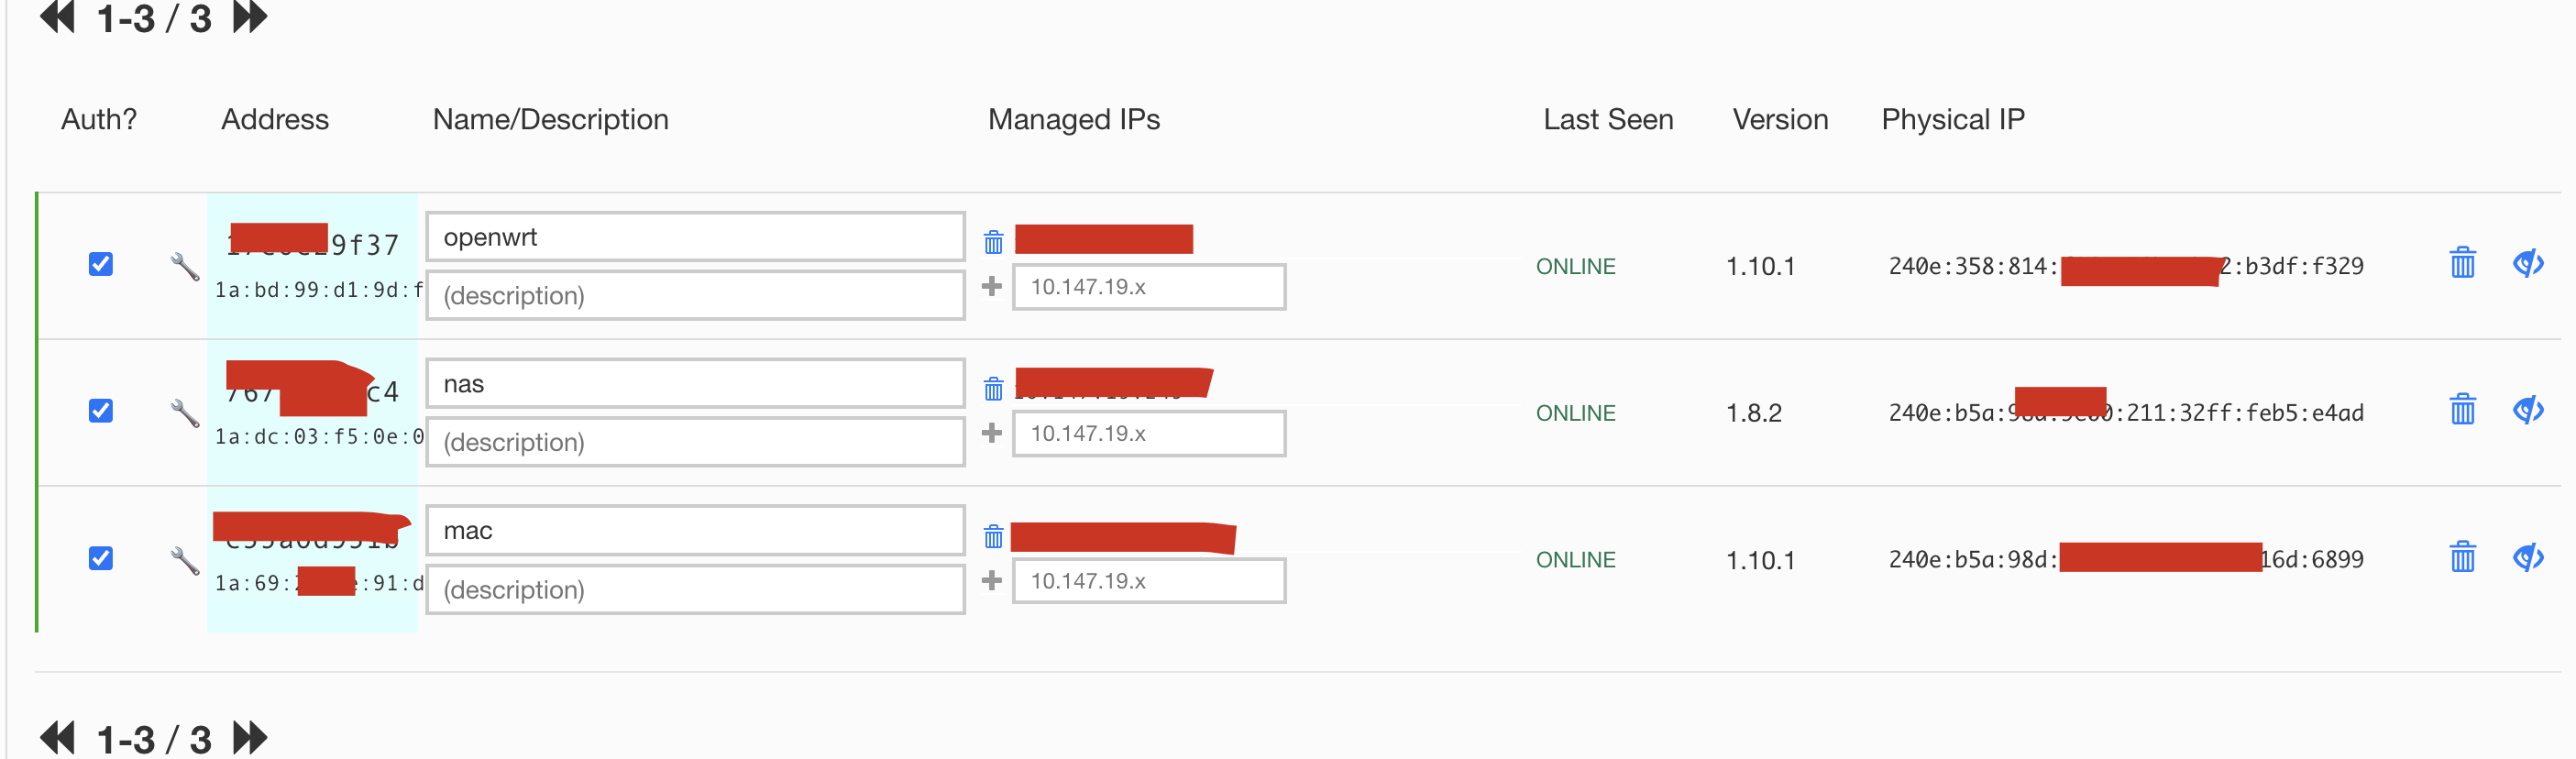The height and width of the screenshot is (759, 2576).
Task: Go to next page at top pagination
Action: [x=250, y=18]
